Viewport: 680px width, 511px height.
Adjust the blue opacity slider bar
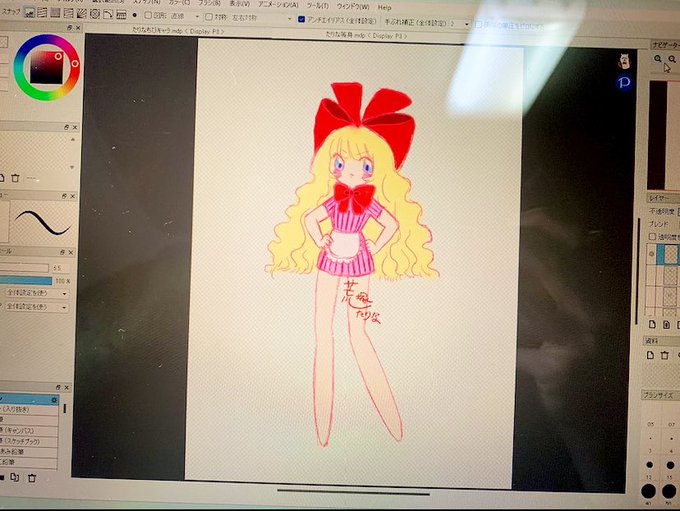click(26, 281)
